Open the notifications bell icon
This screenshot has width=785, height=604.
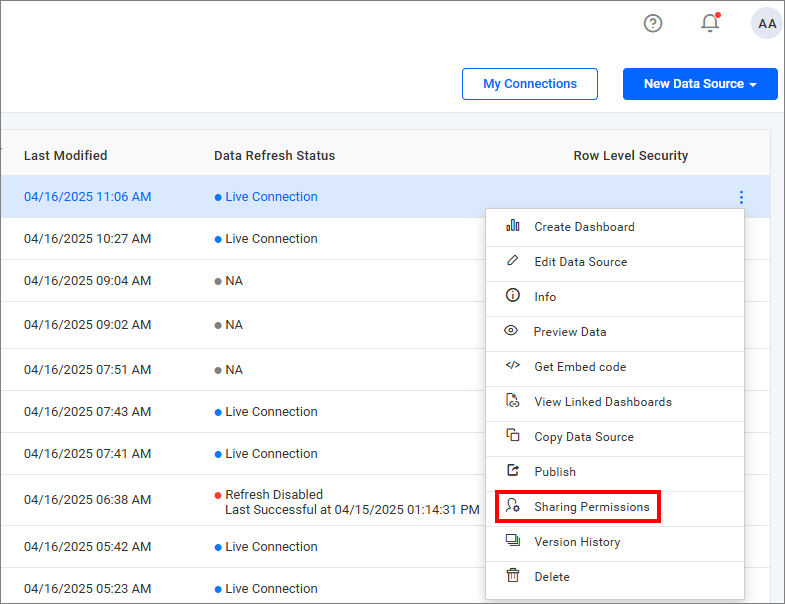point(710,23)
